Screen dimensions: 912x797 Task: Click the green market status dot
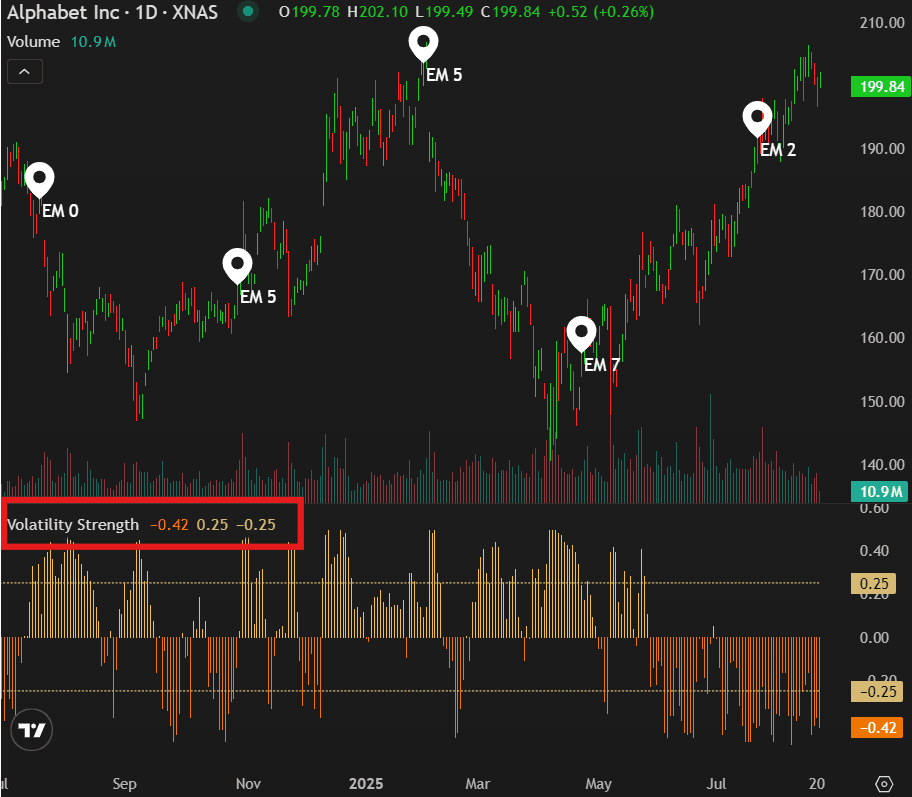click(248, 12)
